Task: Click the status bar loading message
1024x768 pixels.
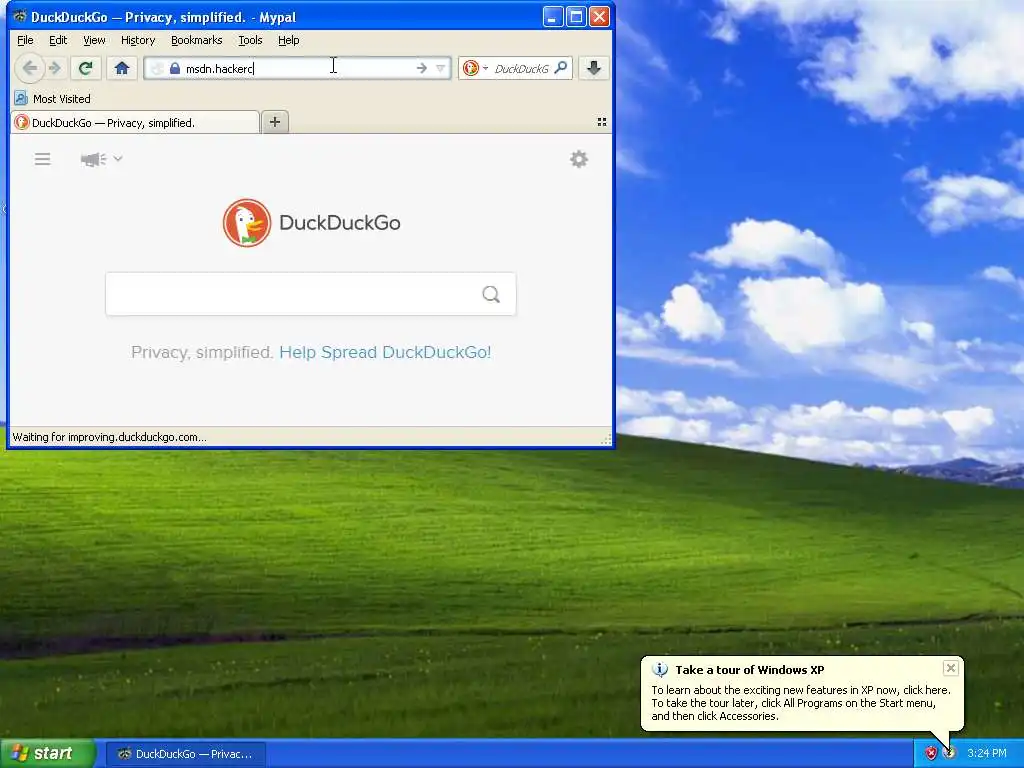Action: point(109,437)
